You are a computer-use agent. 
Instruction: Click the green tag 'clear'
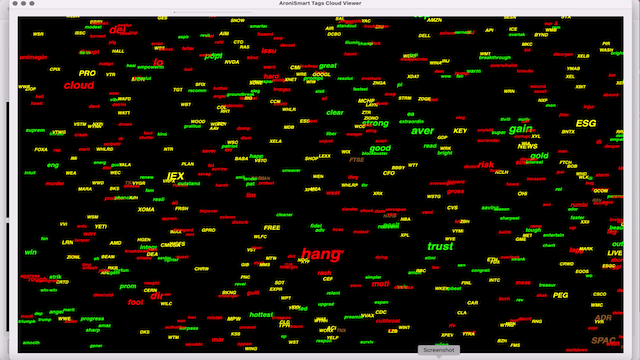pos(335,113)
